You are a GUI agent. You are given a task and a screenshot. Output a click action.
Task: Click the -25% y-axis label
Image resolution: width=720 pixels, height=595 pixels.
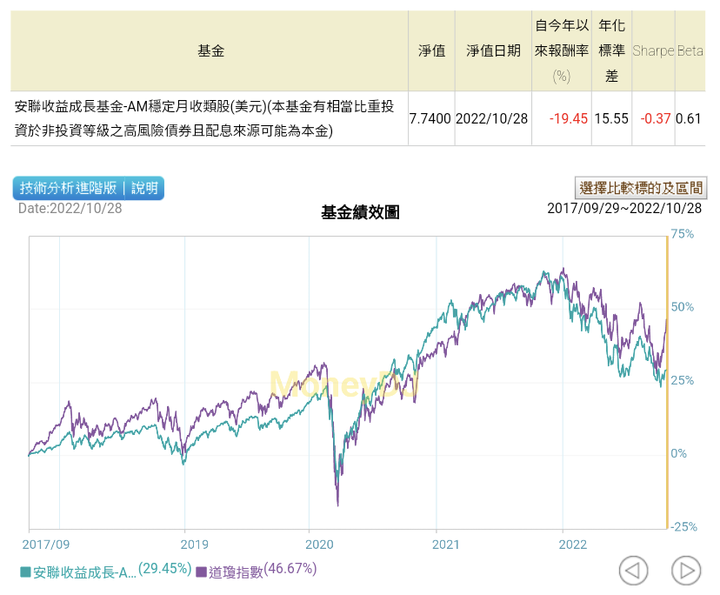coord(684,527)
